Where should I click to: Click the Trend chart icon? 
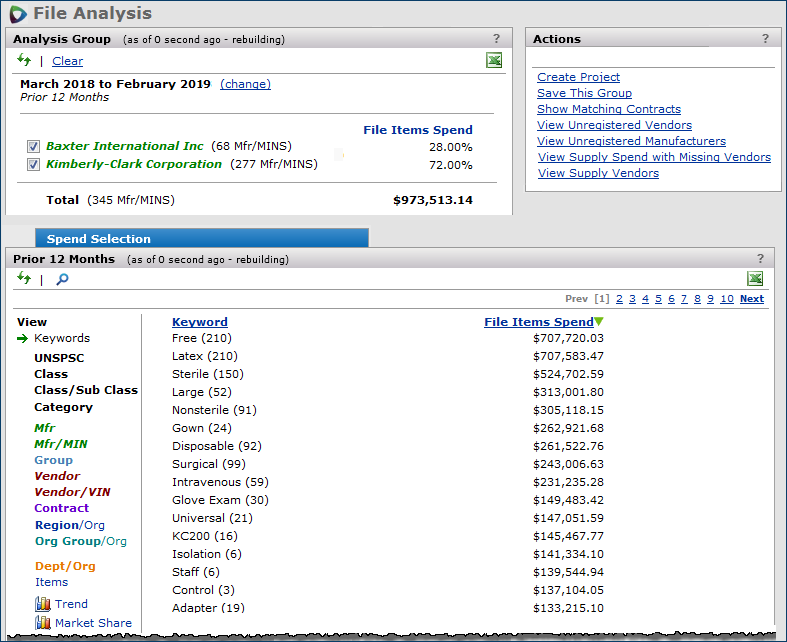pos(43,604)
